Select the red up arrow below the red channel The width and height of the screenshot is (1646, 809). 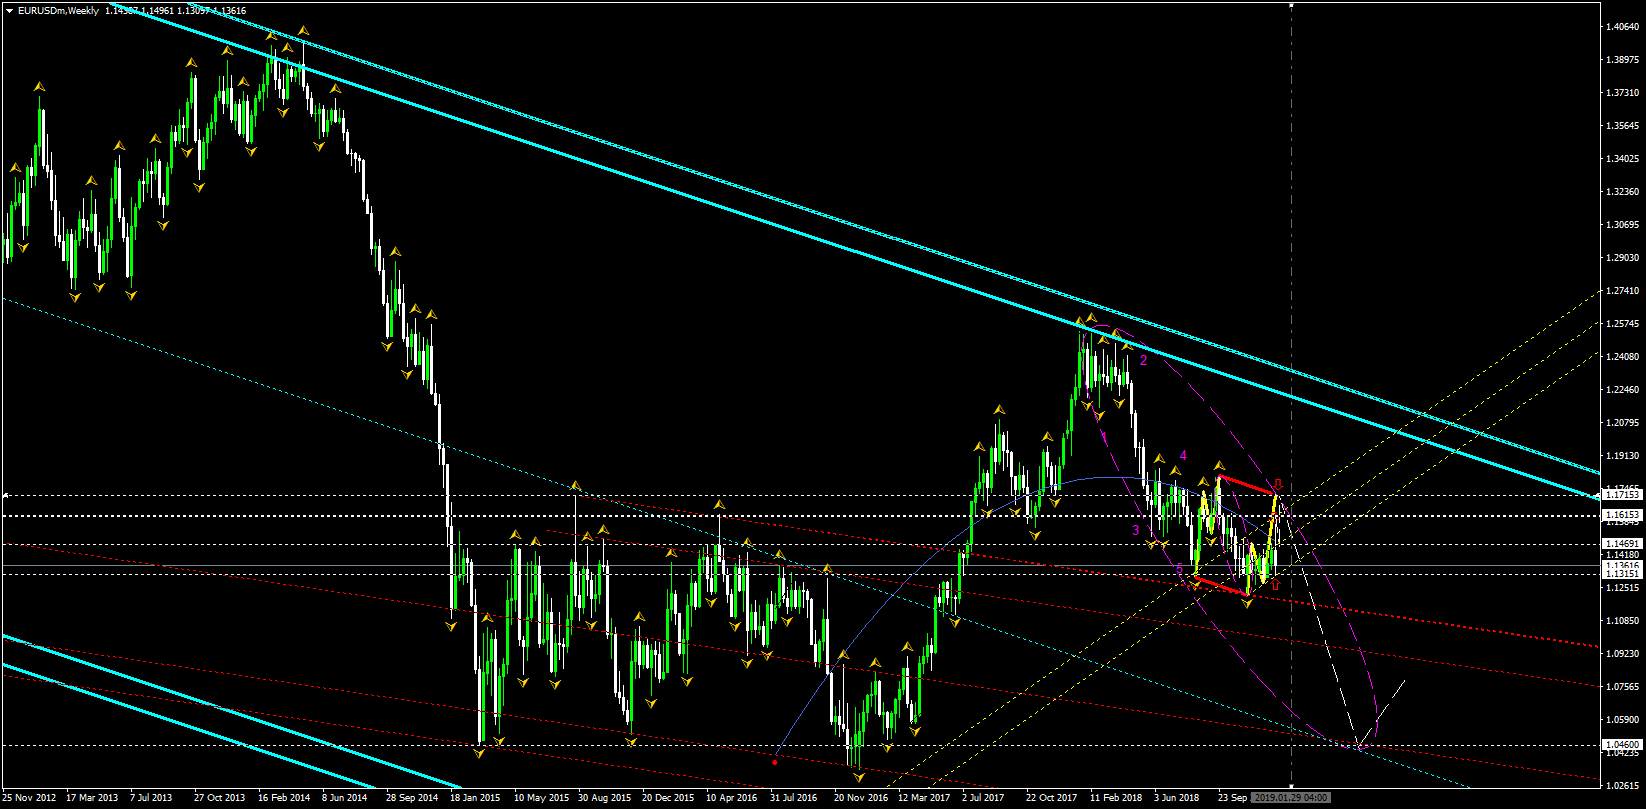[x=1275, y=585]
